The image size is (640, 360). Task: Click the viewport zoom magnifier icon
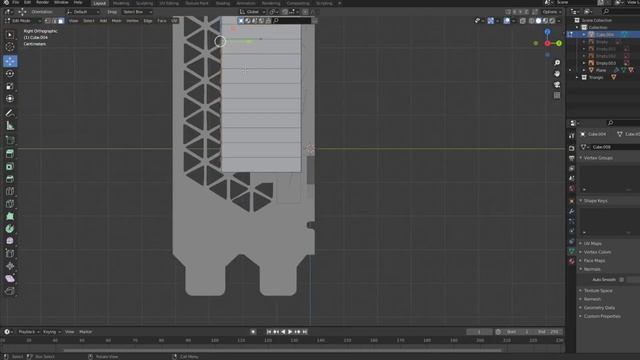click(557, 63)
